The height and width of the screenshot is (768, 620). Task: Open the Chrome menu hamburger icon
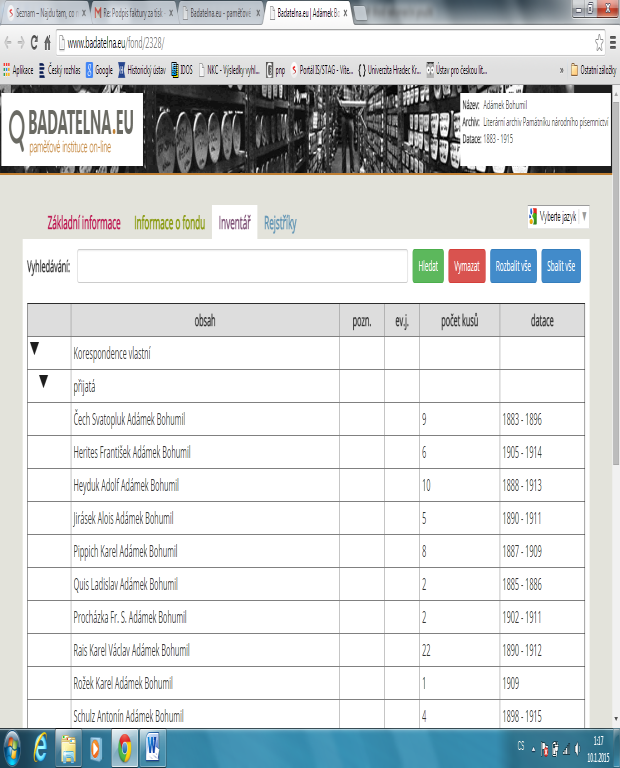point(613,43)
